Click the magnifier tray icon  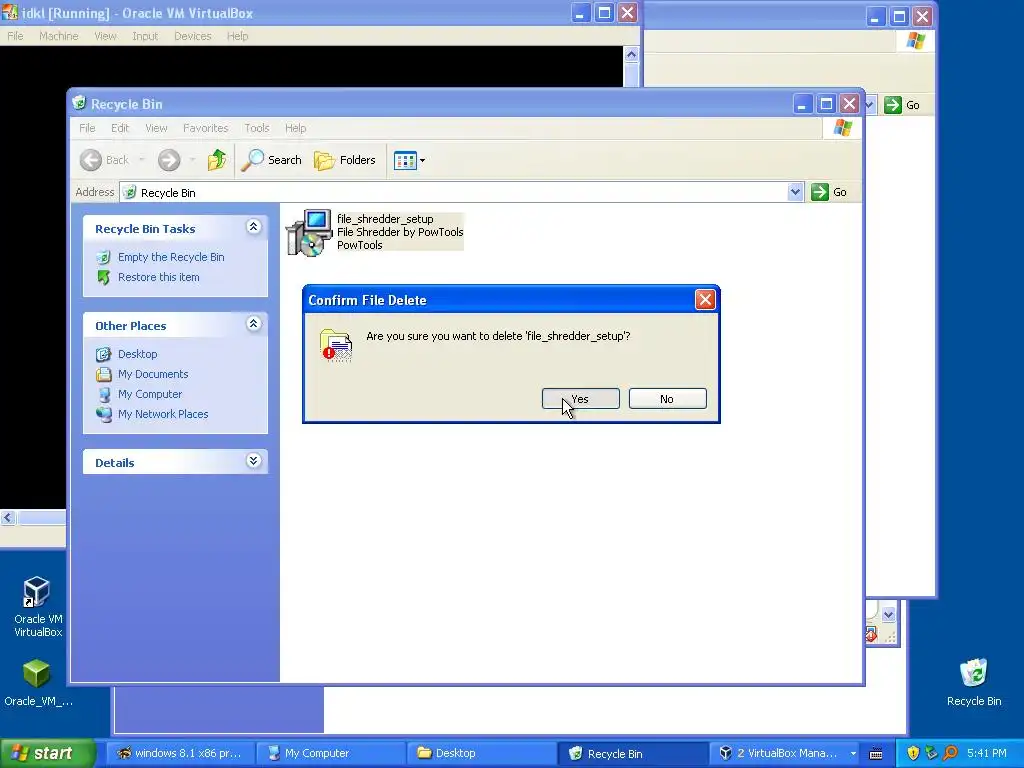click(950, 753)
